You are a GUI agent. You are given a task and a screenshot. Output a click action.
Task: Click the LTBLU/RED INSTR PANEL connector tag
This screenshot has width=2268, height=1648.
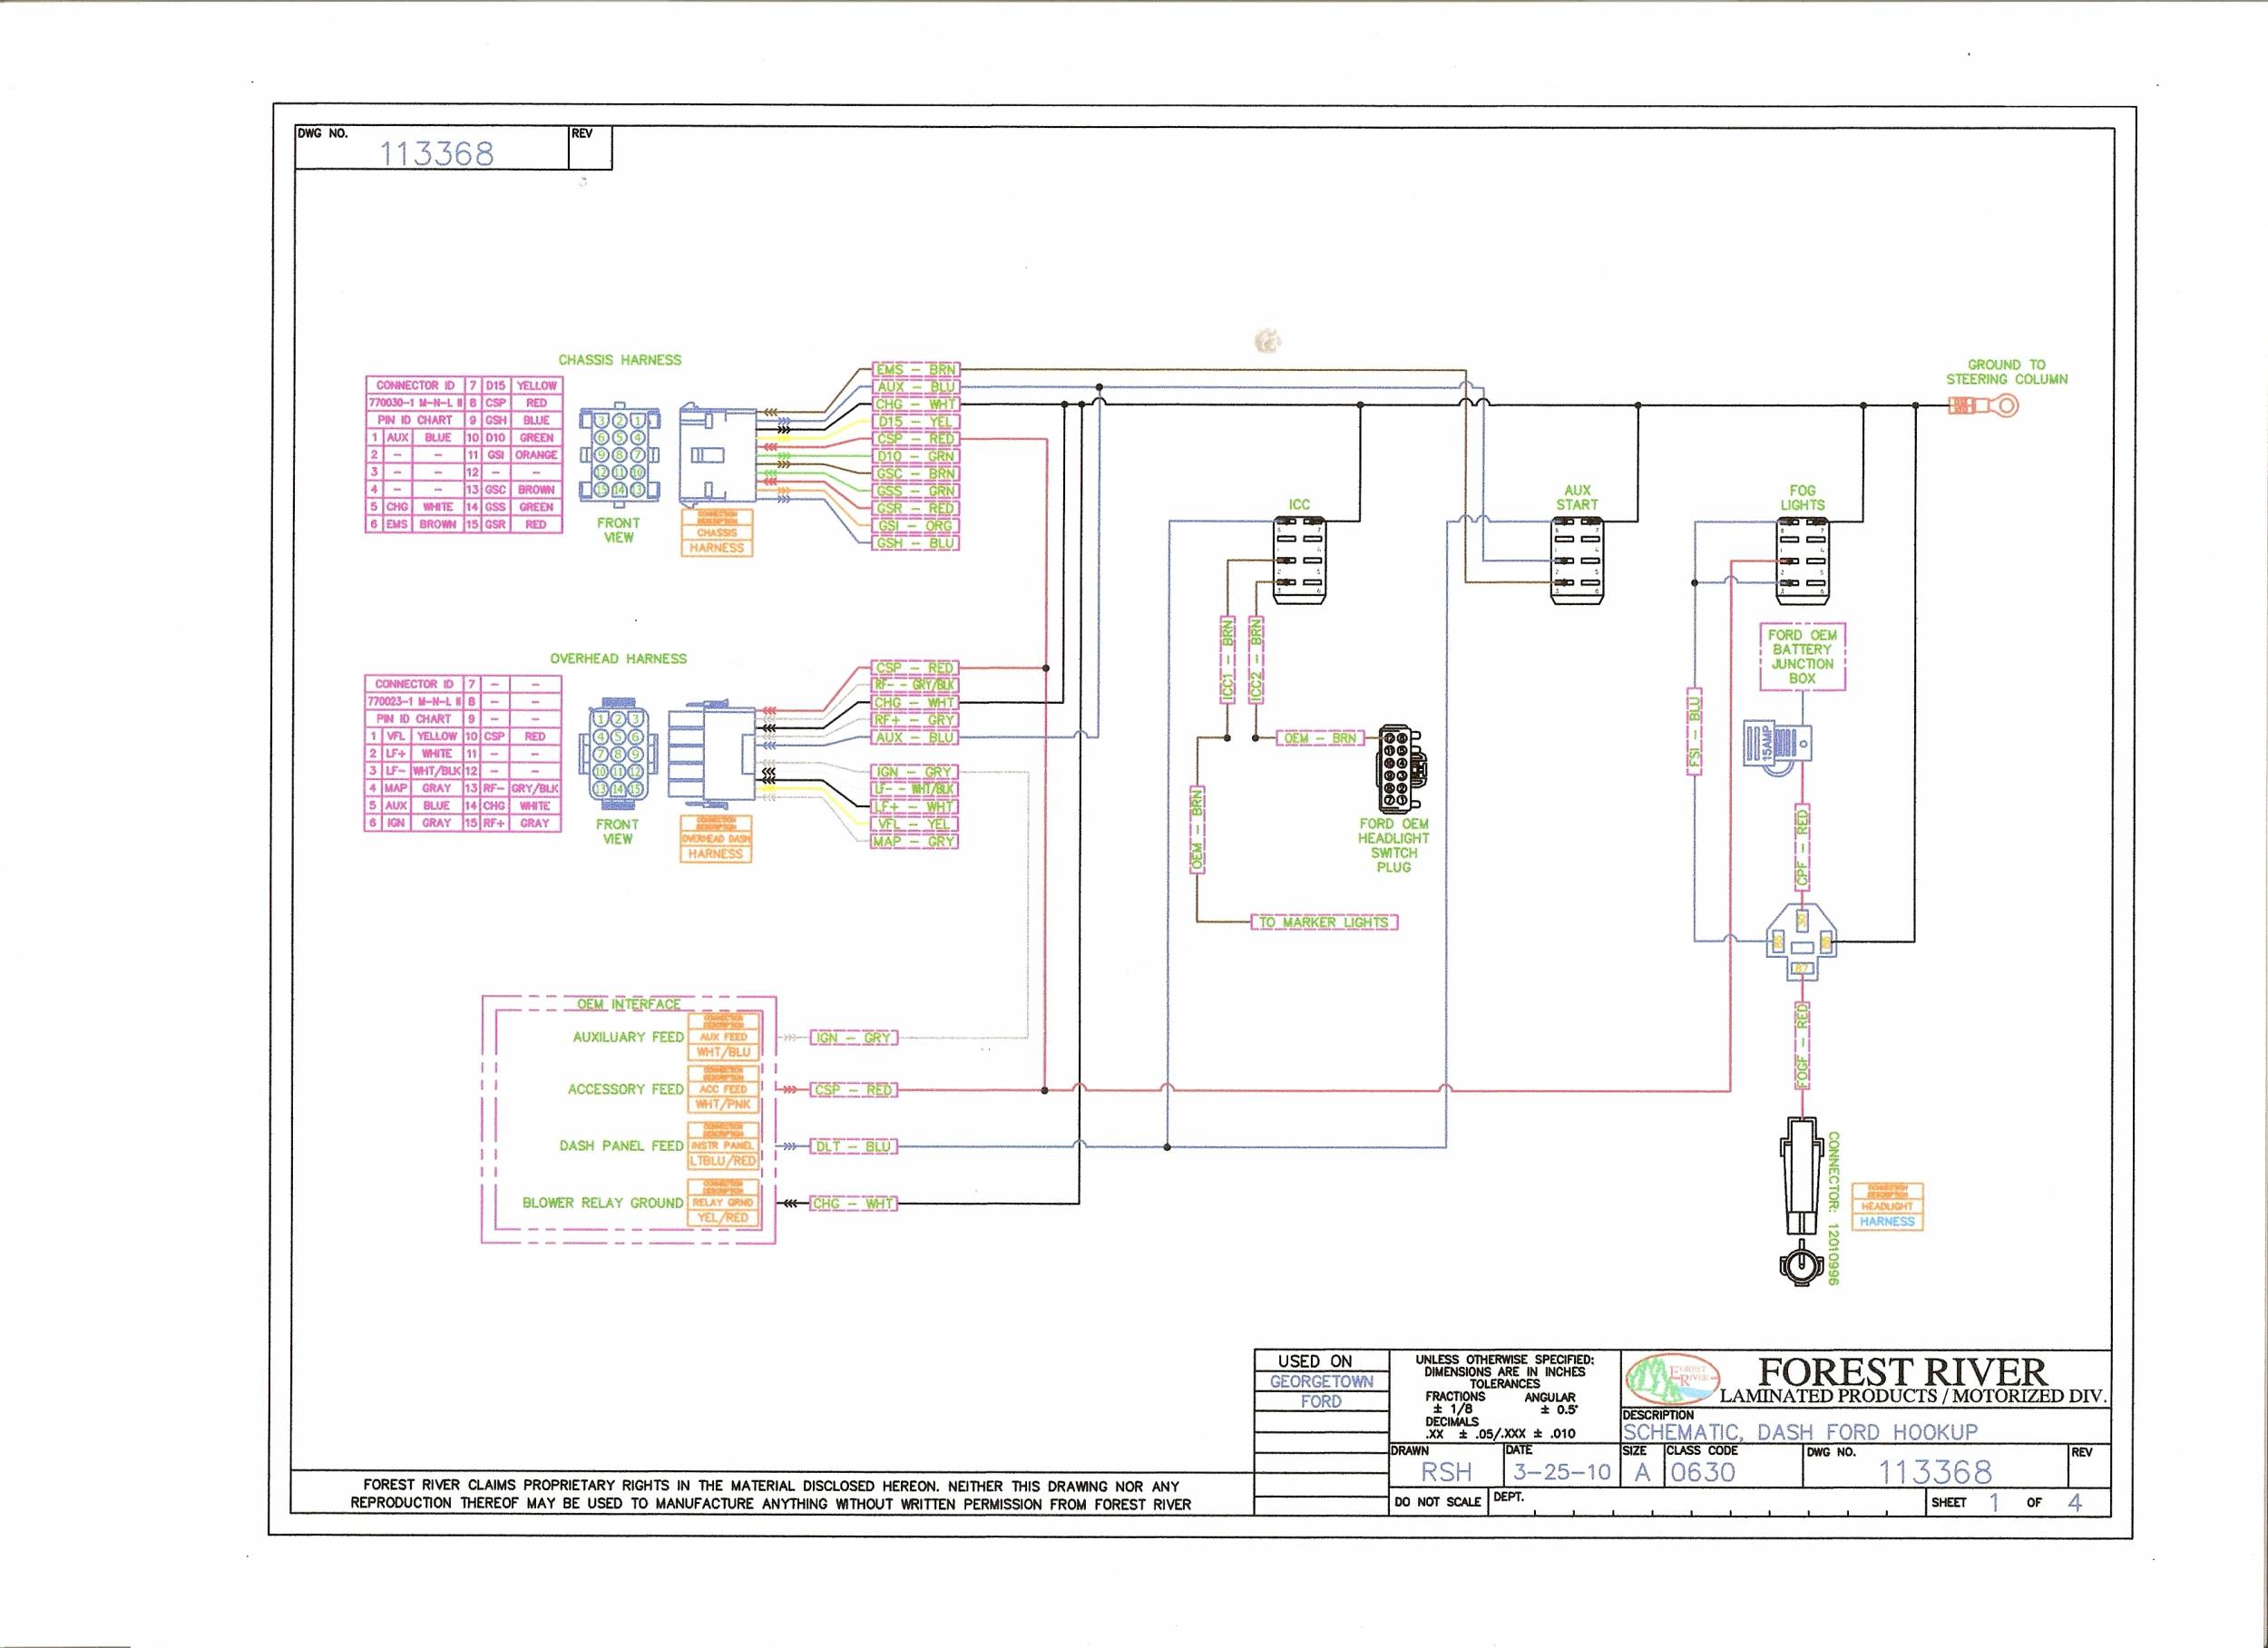click(x=724, y=1145)
